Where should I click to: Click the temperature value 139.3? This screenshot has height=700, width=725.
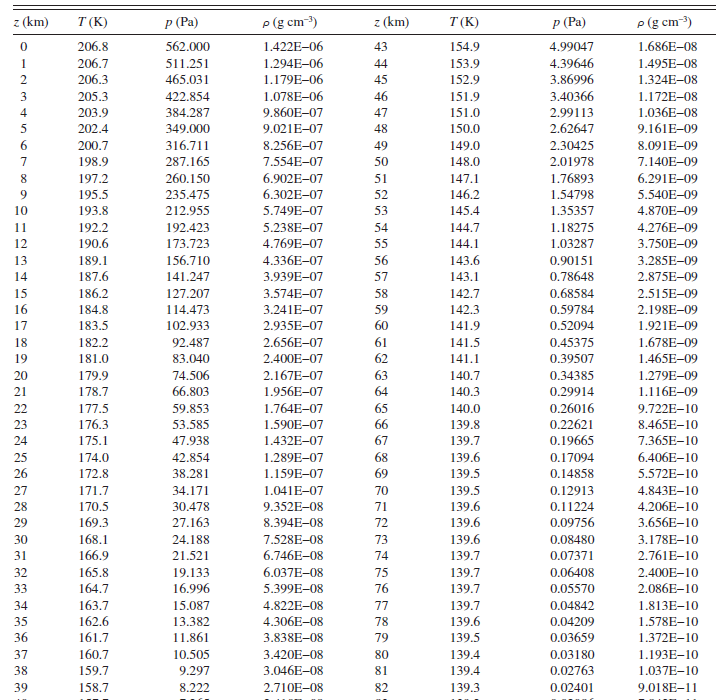(465, 688)
